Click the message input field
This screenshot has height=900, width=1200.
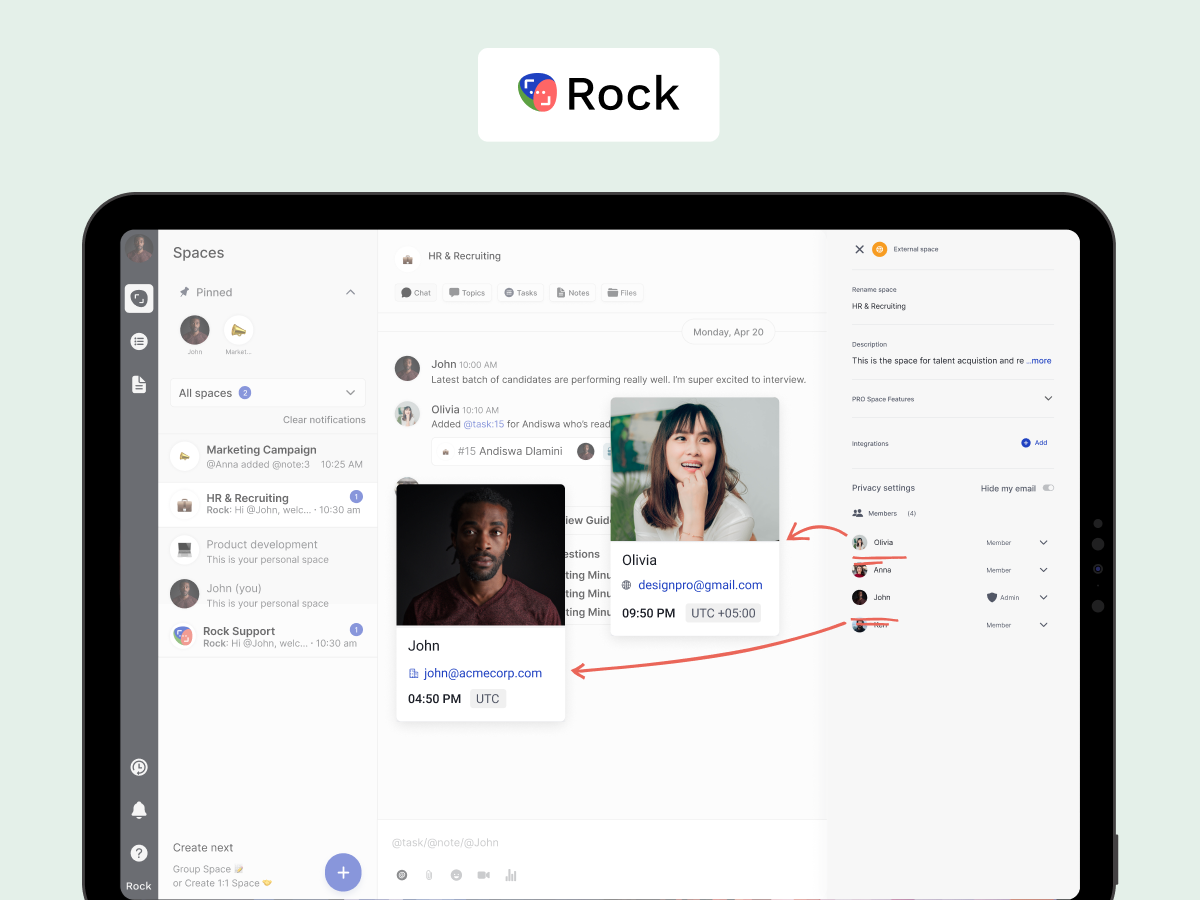tap(600, 843)
